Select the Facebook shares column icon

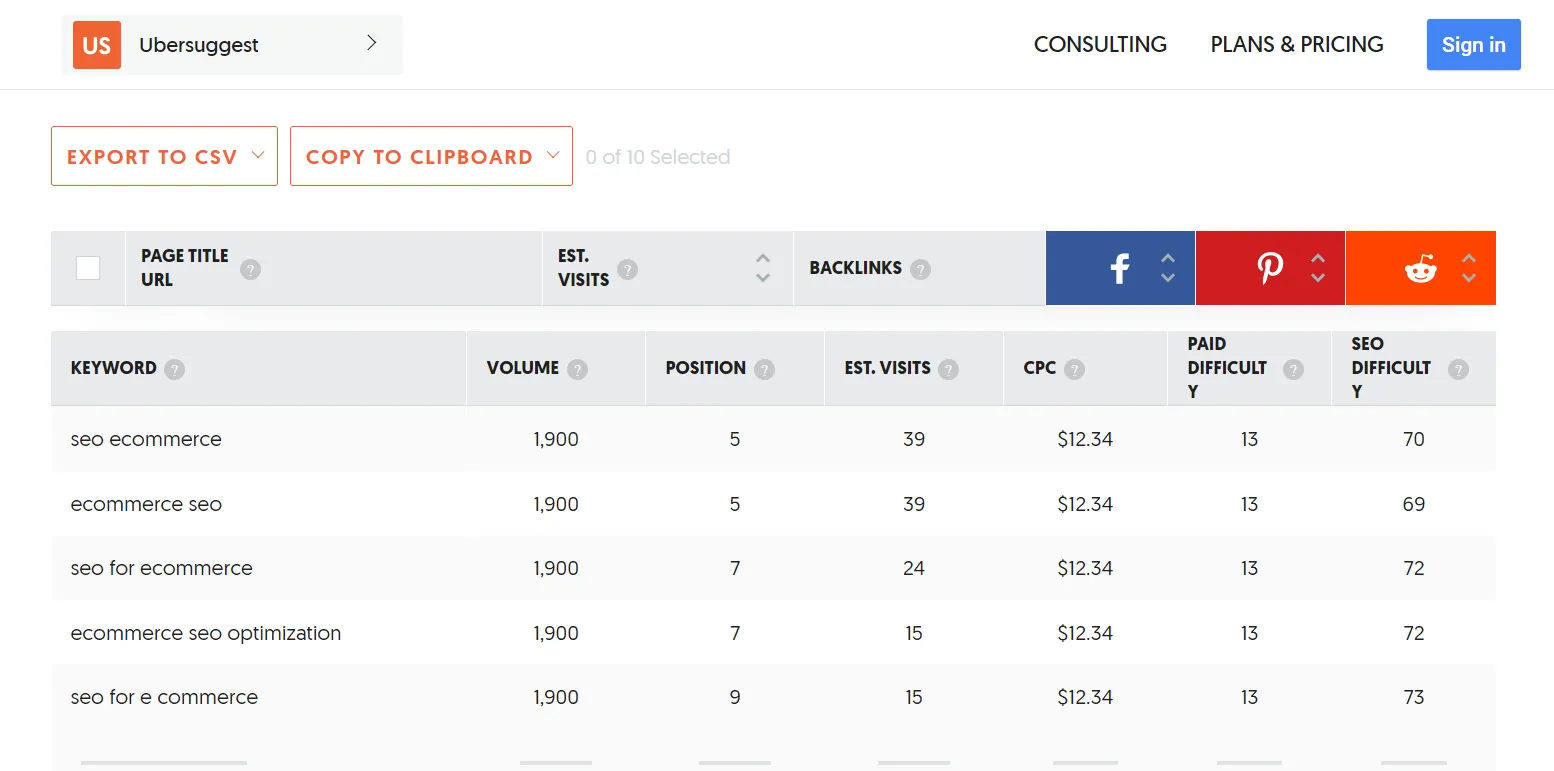pyautogui.click(x=1119, y=268)
